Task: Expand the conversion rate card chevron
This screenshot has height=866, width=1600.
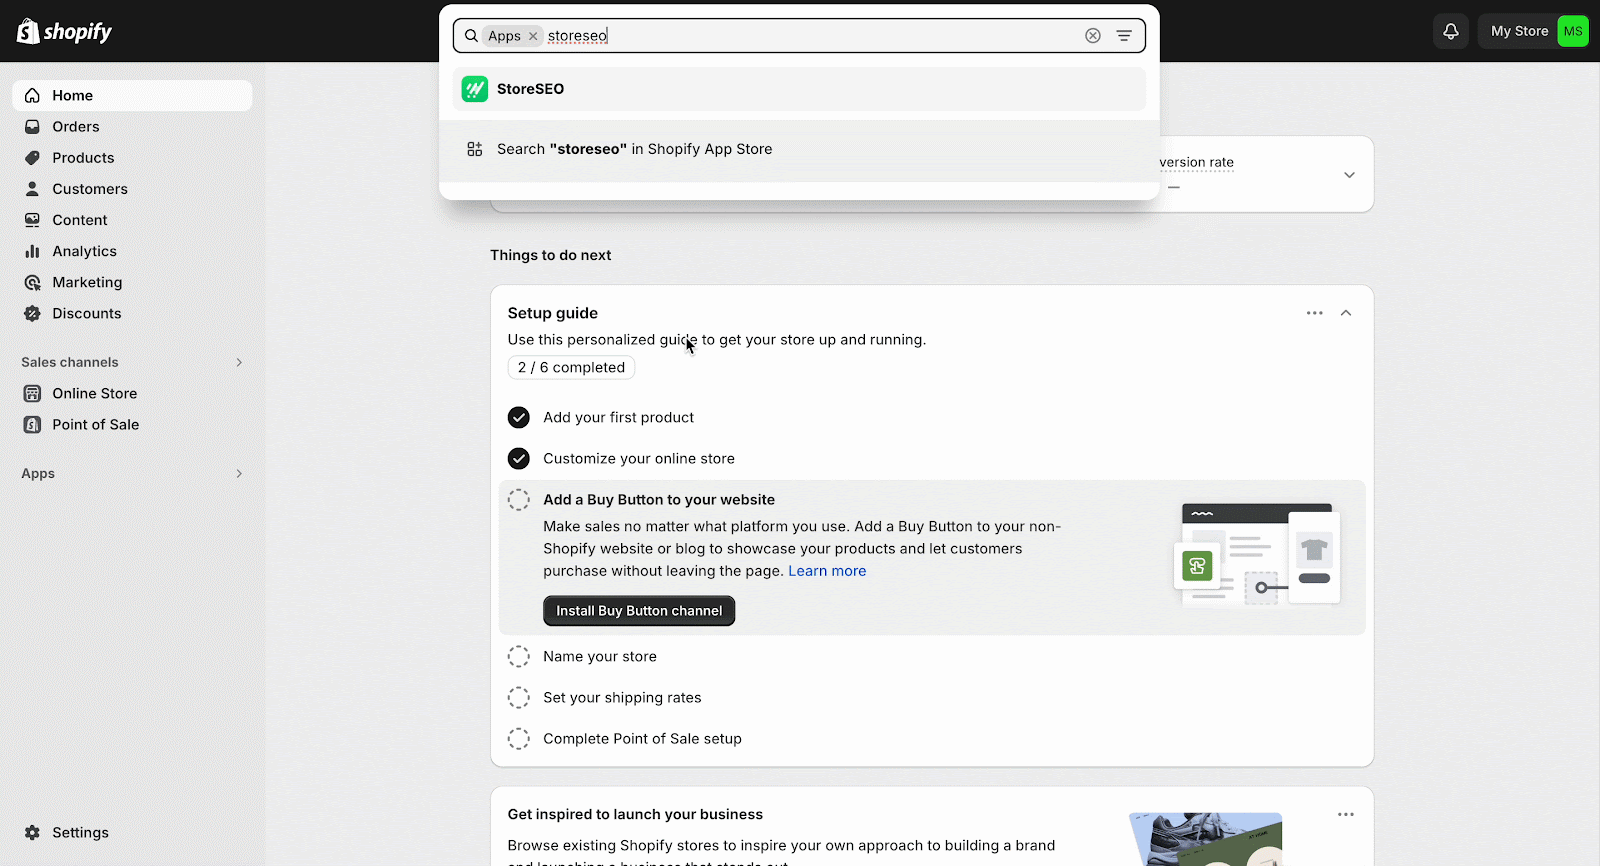Action: pyautogui.click(x=1349, y=175)
